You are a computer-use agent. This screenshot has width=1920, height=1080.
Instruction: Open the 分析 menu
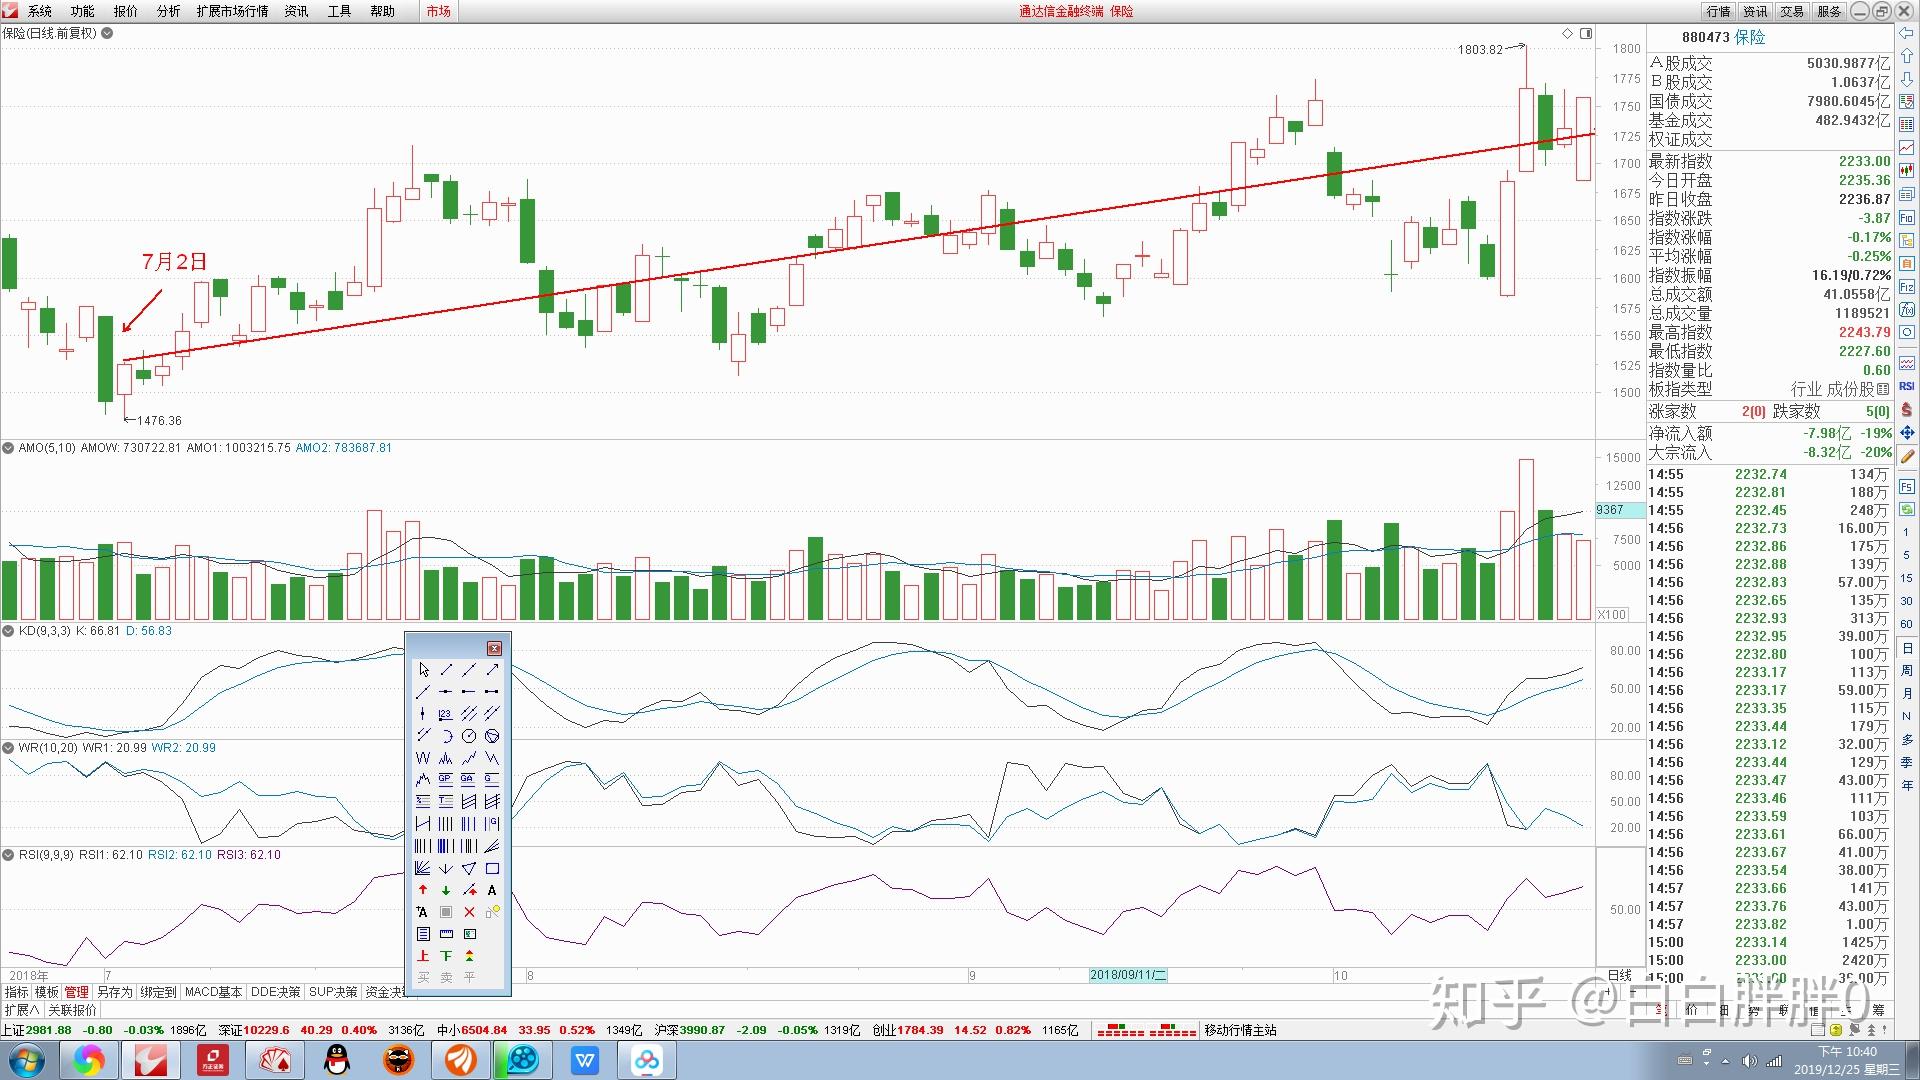(169, 11)
